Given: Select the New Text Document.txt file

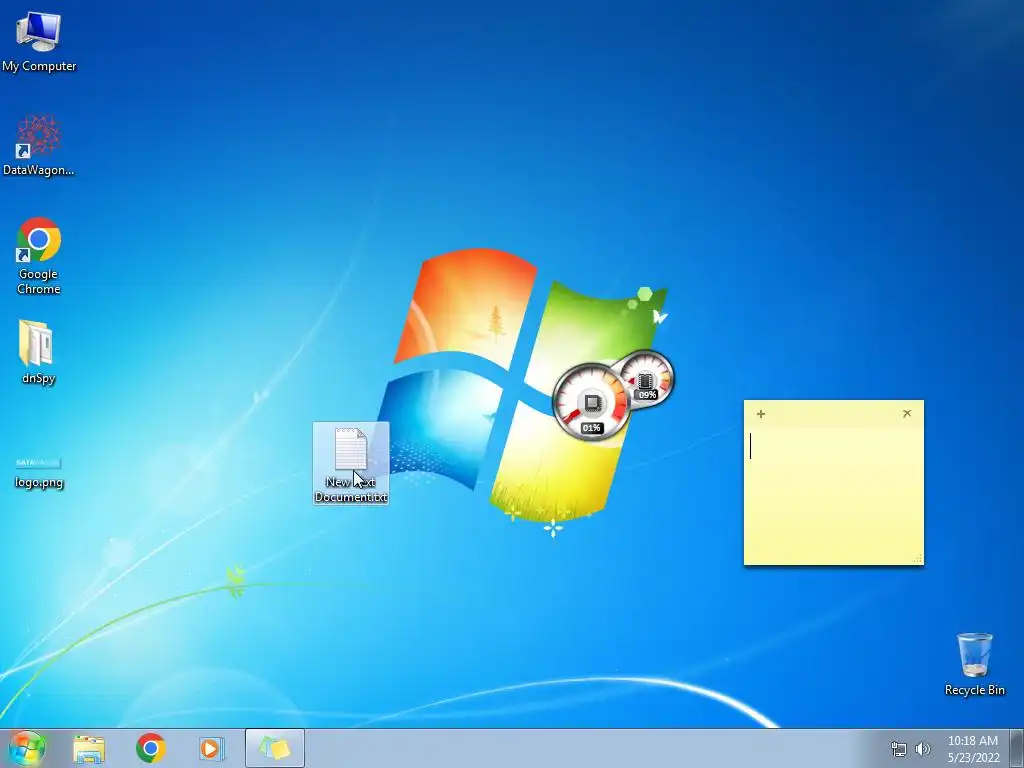Looking at the screenshot, I should (x=351, y=463).
